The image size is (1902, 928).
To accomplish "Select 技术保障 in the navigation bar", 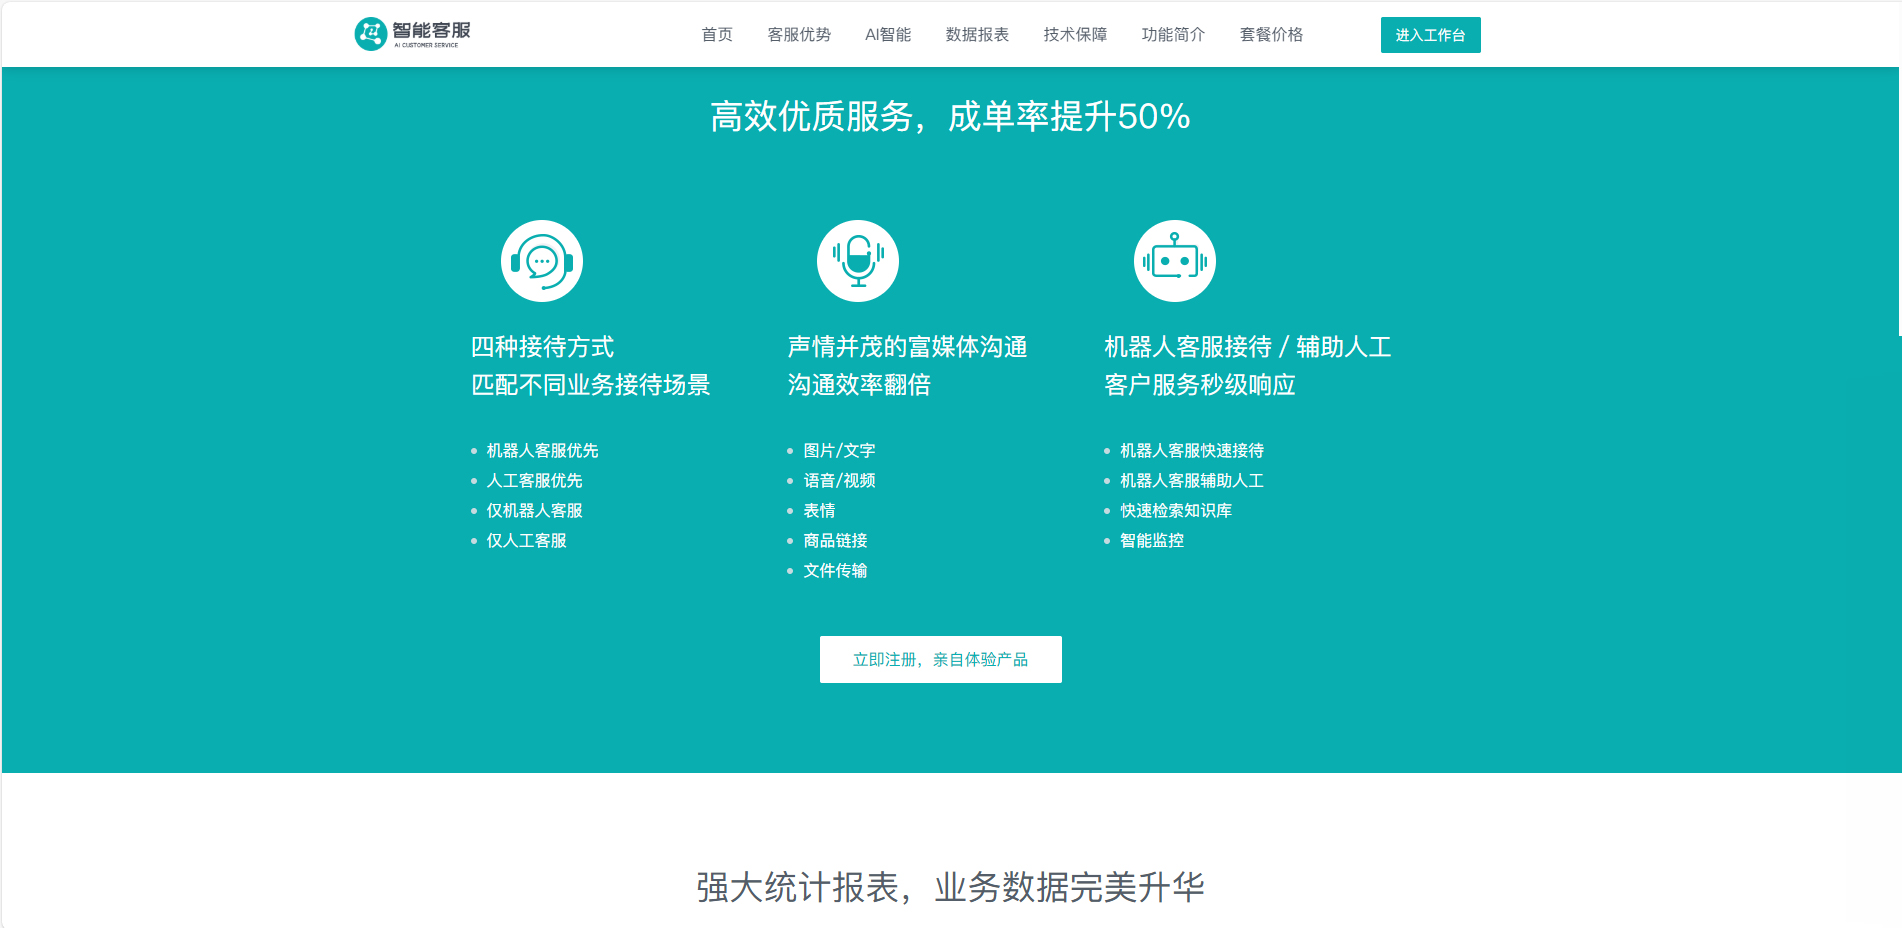I will point(1075,35).
